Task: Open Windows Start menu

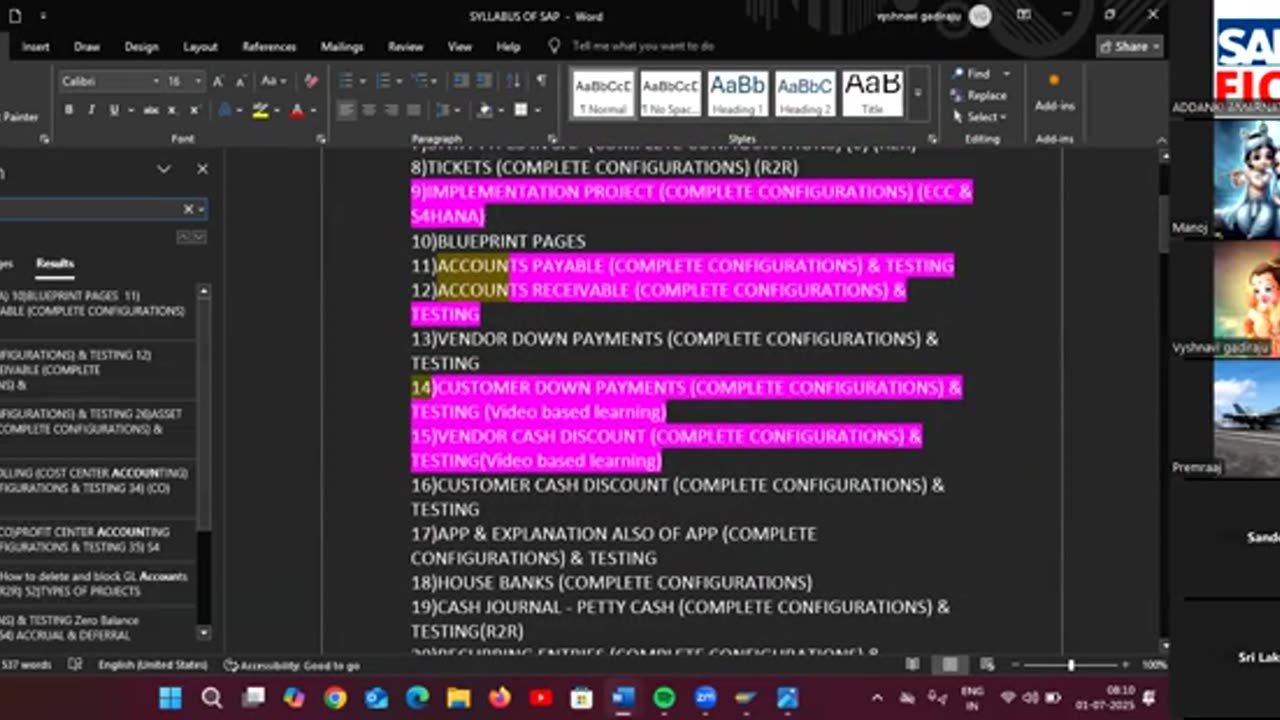Action: coord(170,697)
